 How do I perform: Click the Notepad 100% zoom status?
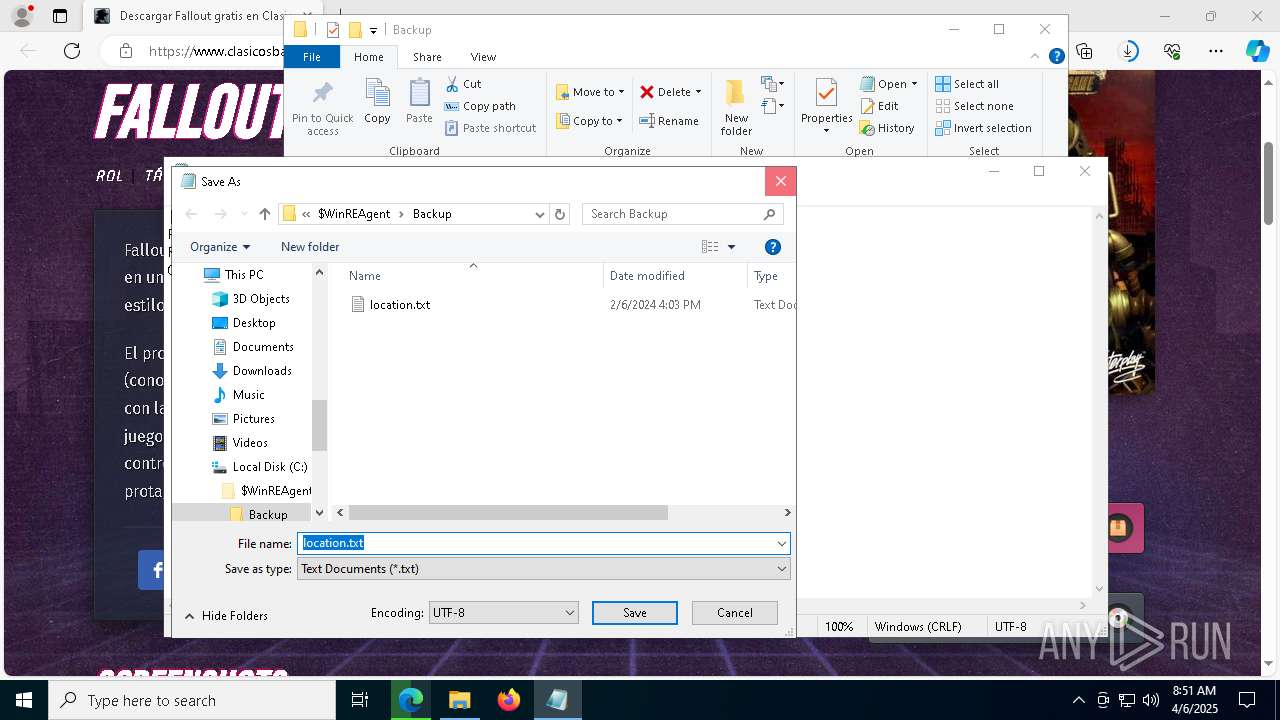point(839,627)
